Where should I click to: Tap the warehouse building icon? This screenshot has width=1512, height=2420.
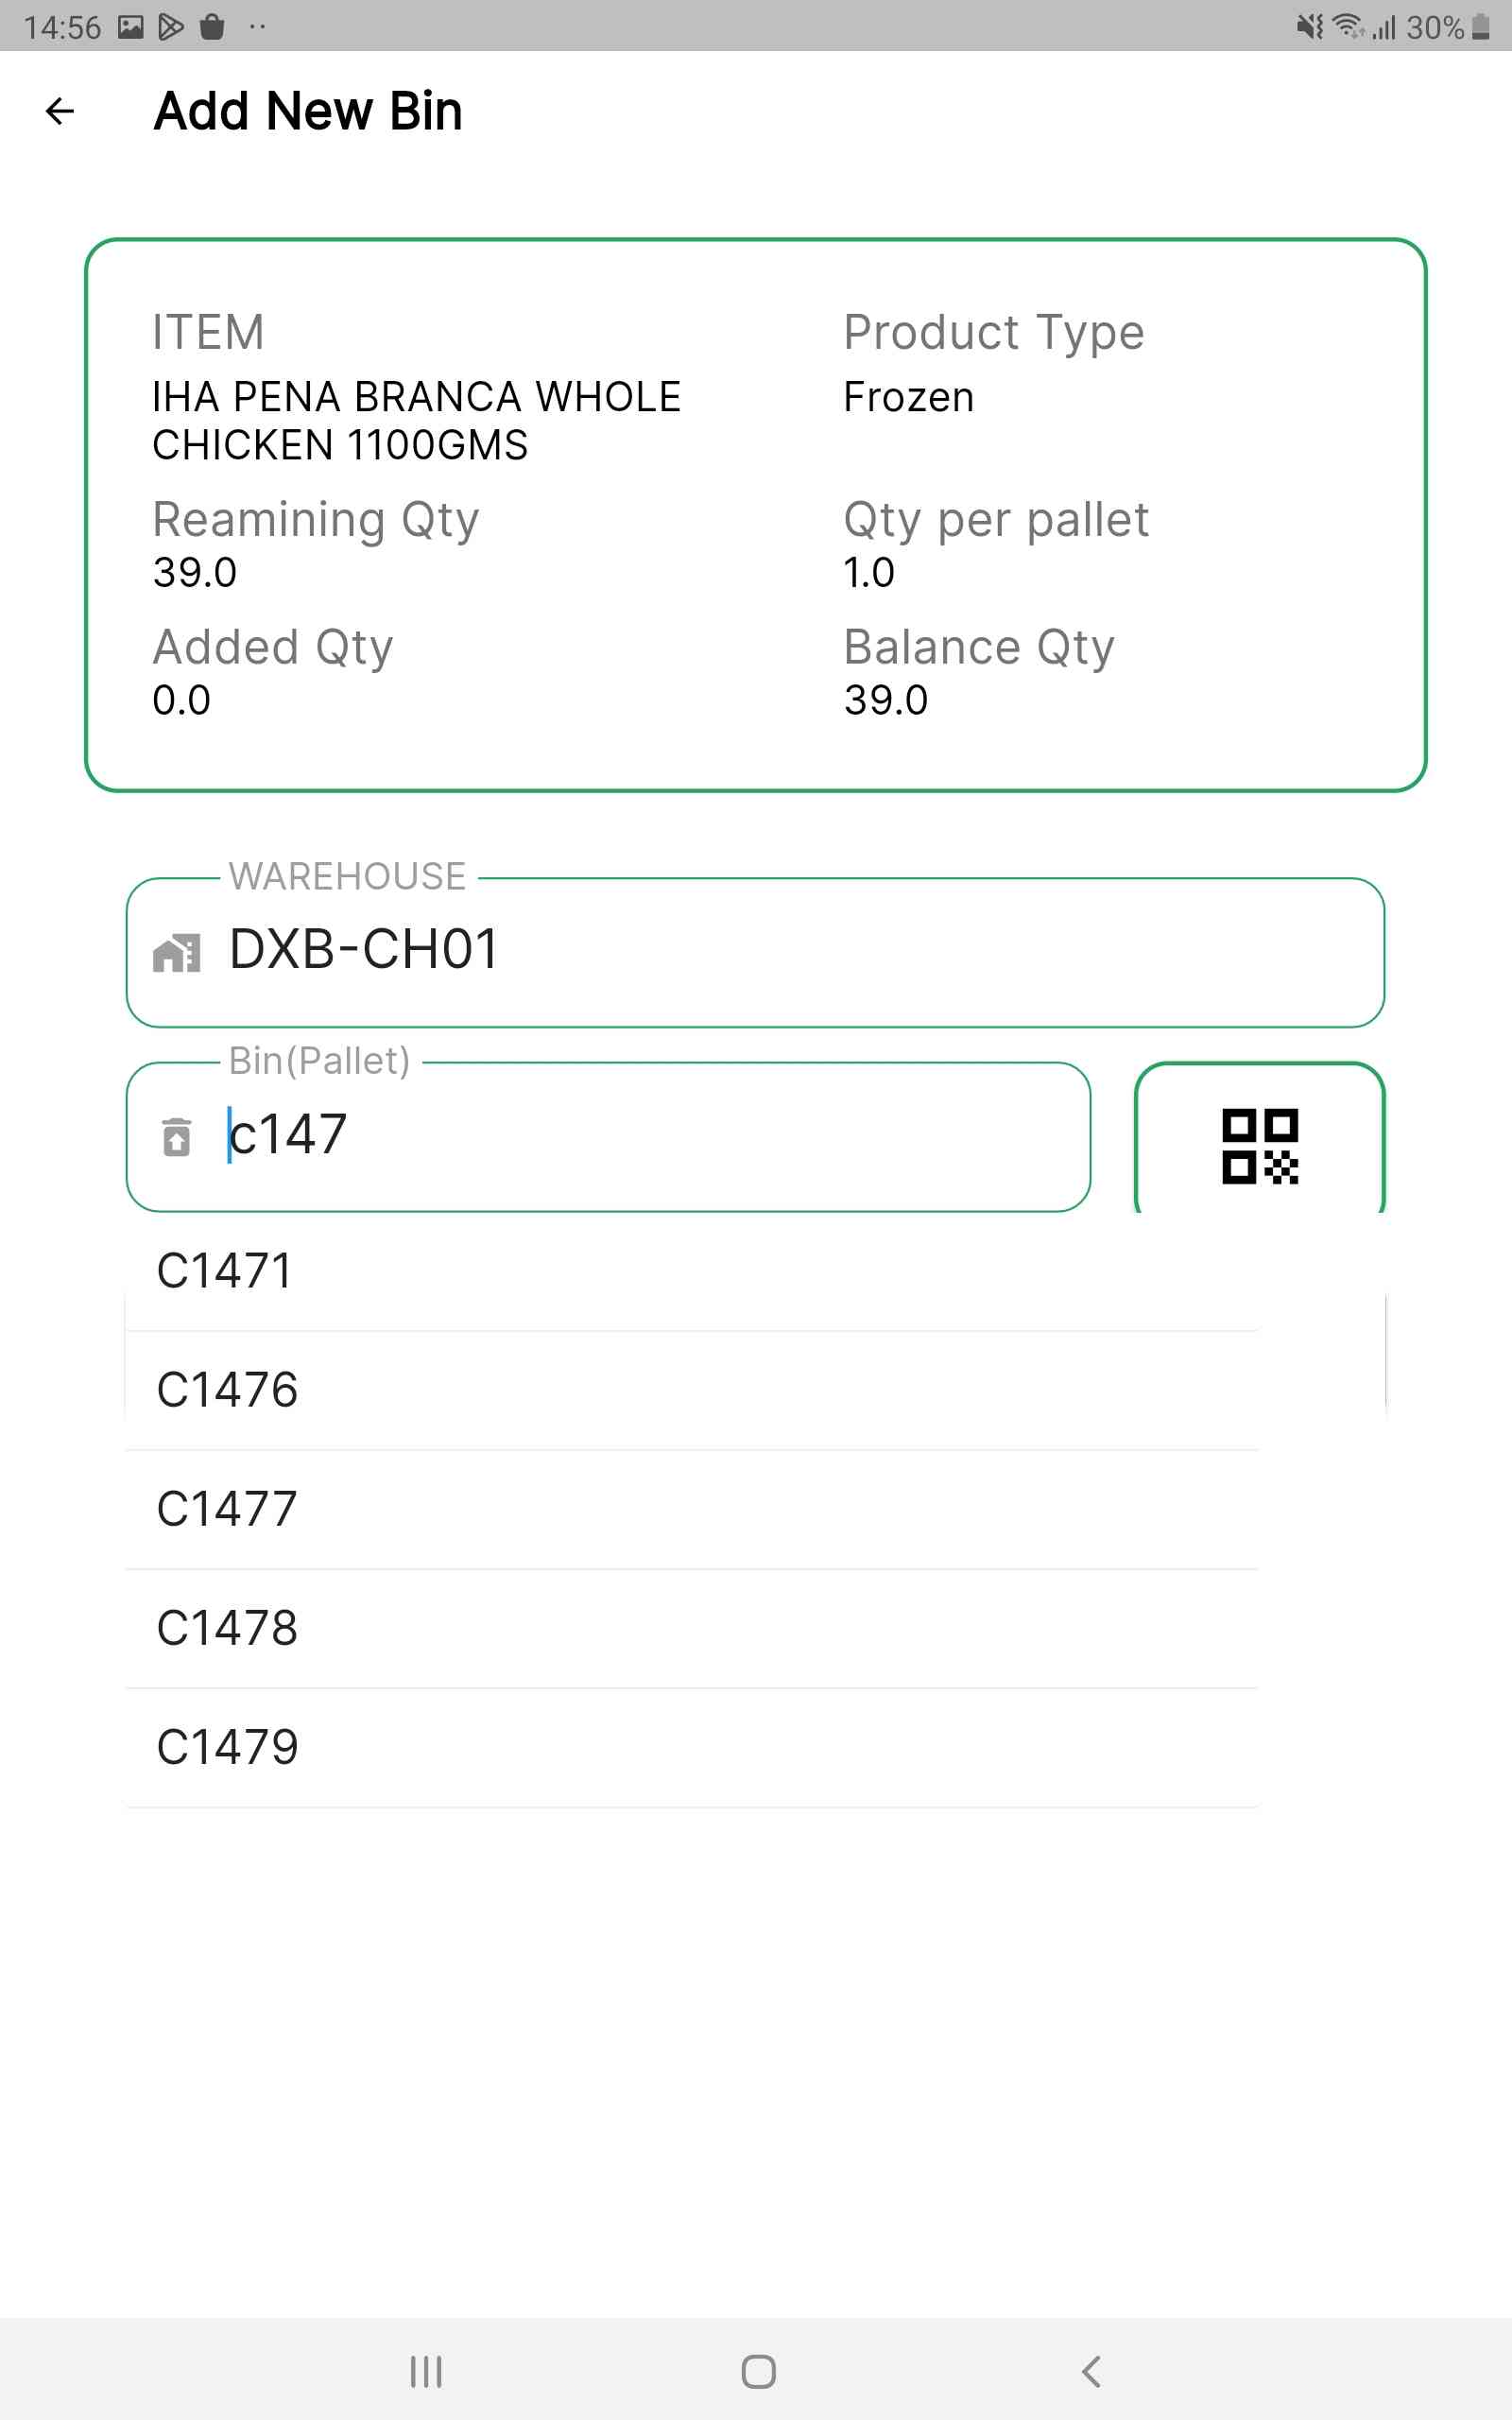click(x=177, y=953)
